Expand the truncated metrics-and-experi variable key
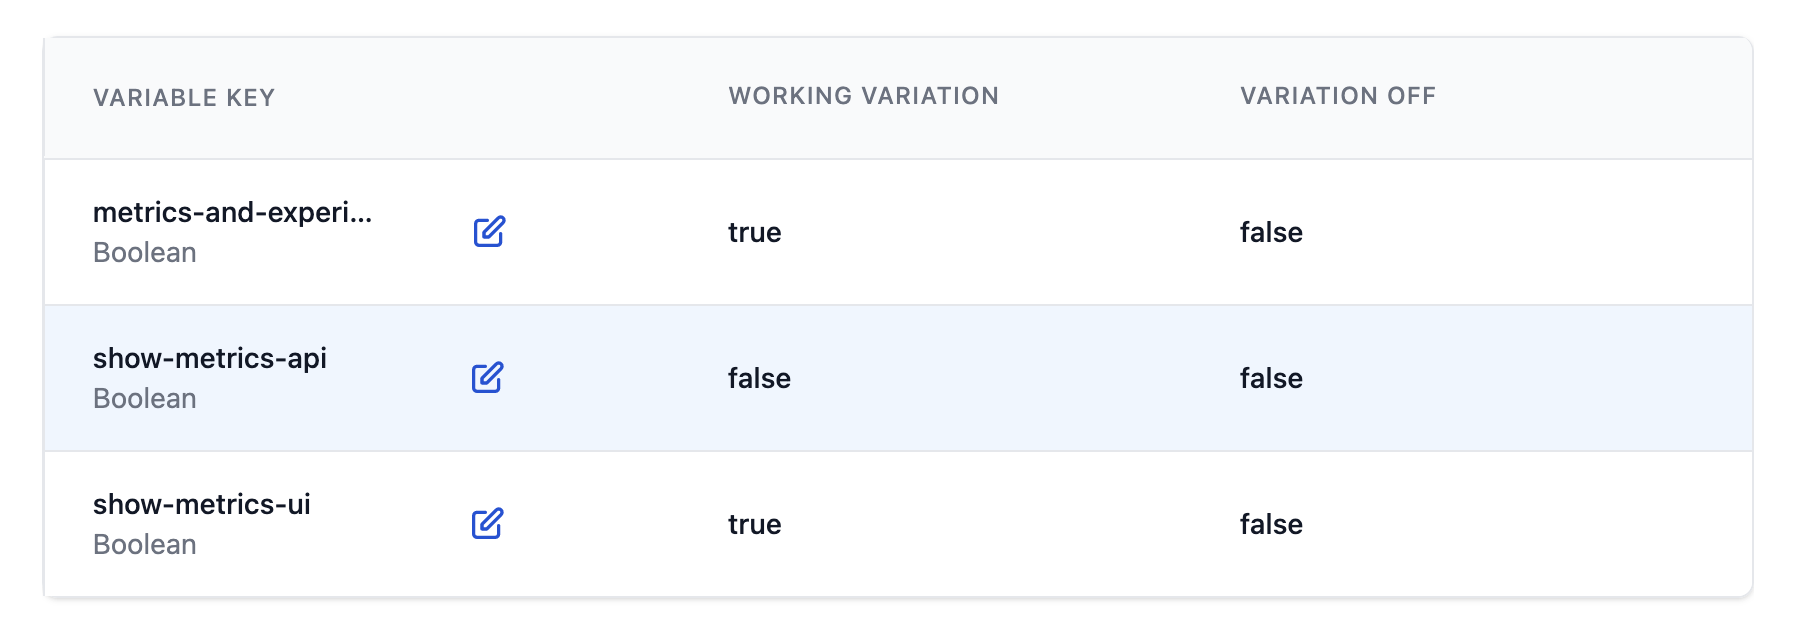This screenshot has height=638, width=1798. click(x=234, y=213)
